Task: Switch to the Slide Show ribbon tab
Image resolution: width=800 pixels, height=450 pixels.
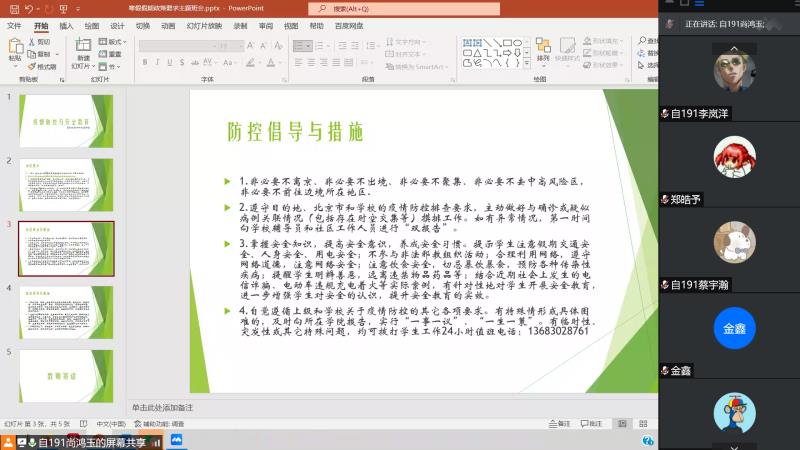Action: tap(199, 26)
